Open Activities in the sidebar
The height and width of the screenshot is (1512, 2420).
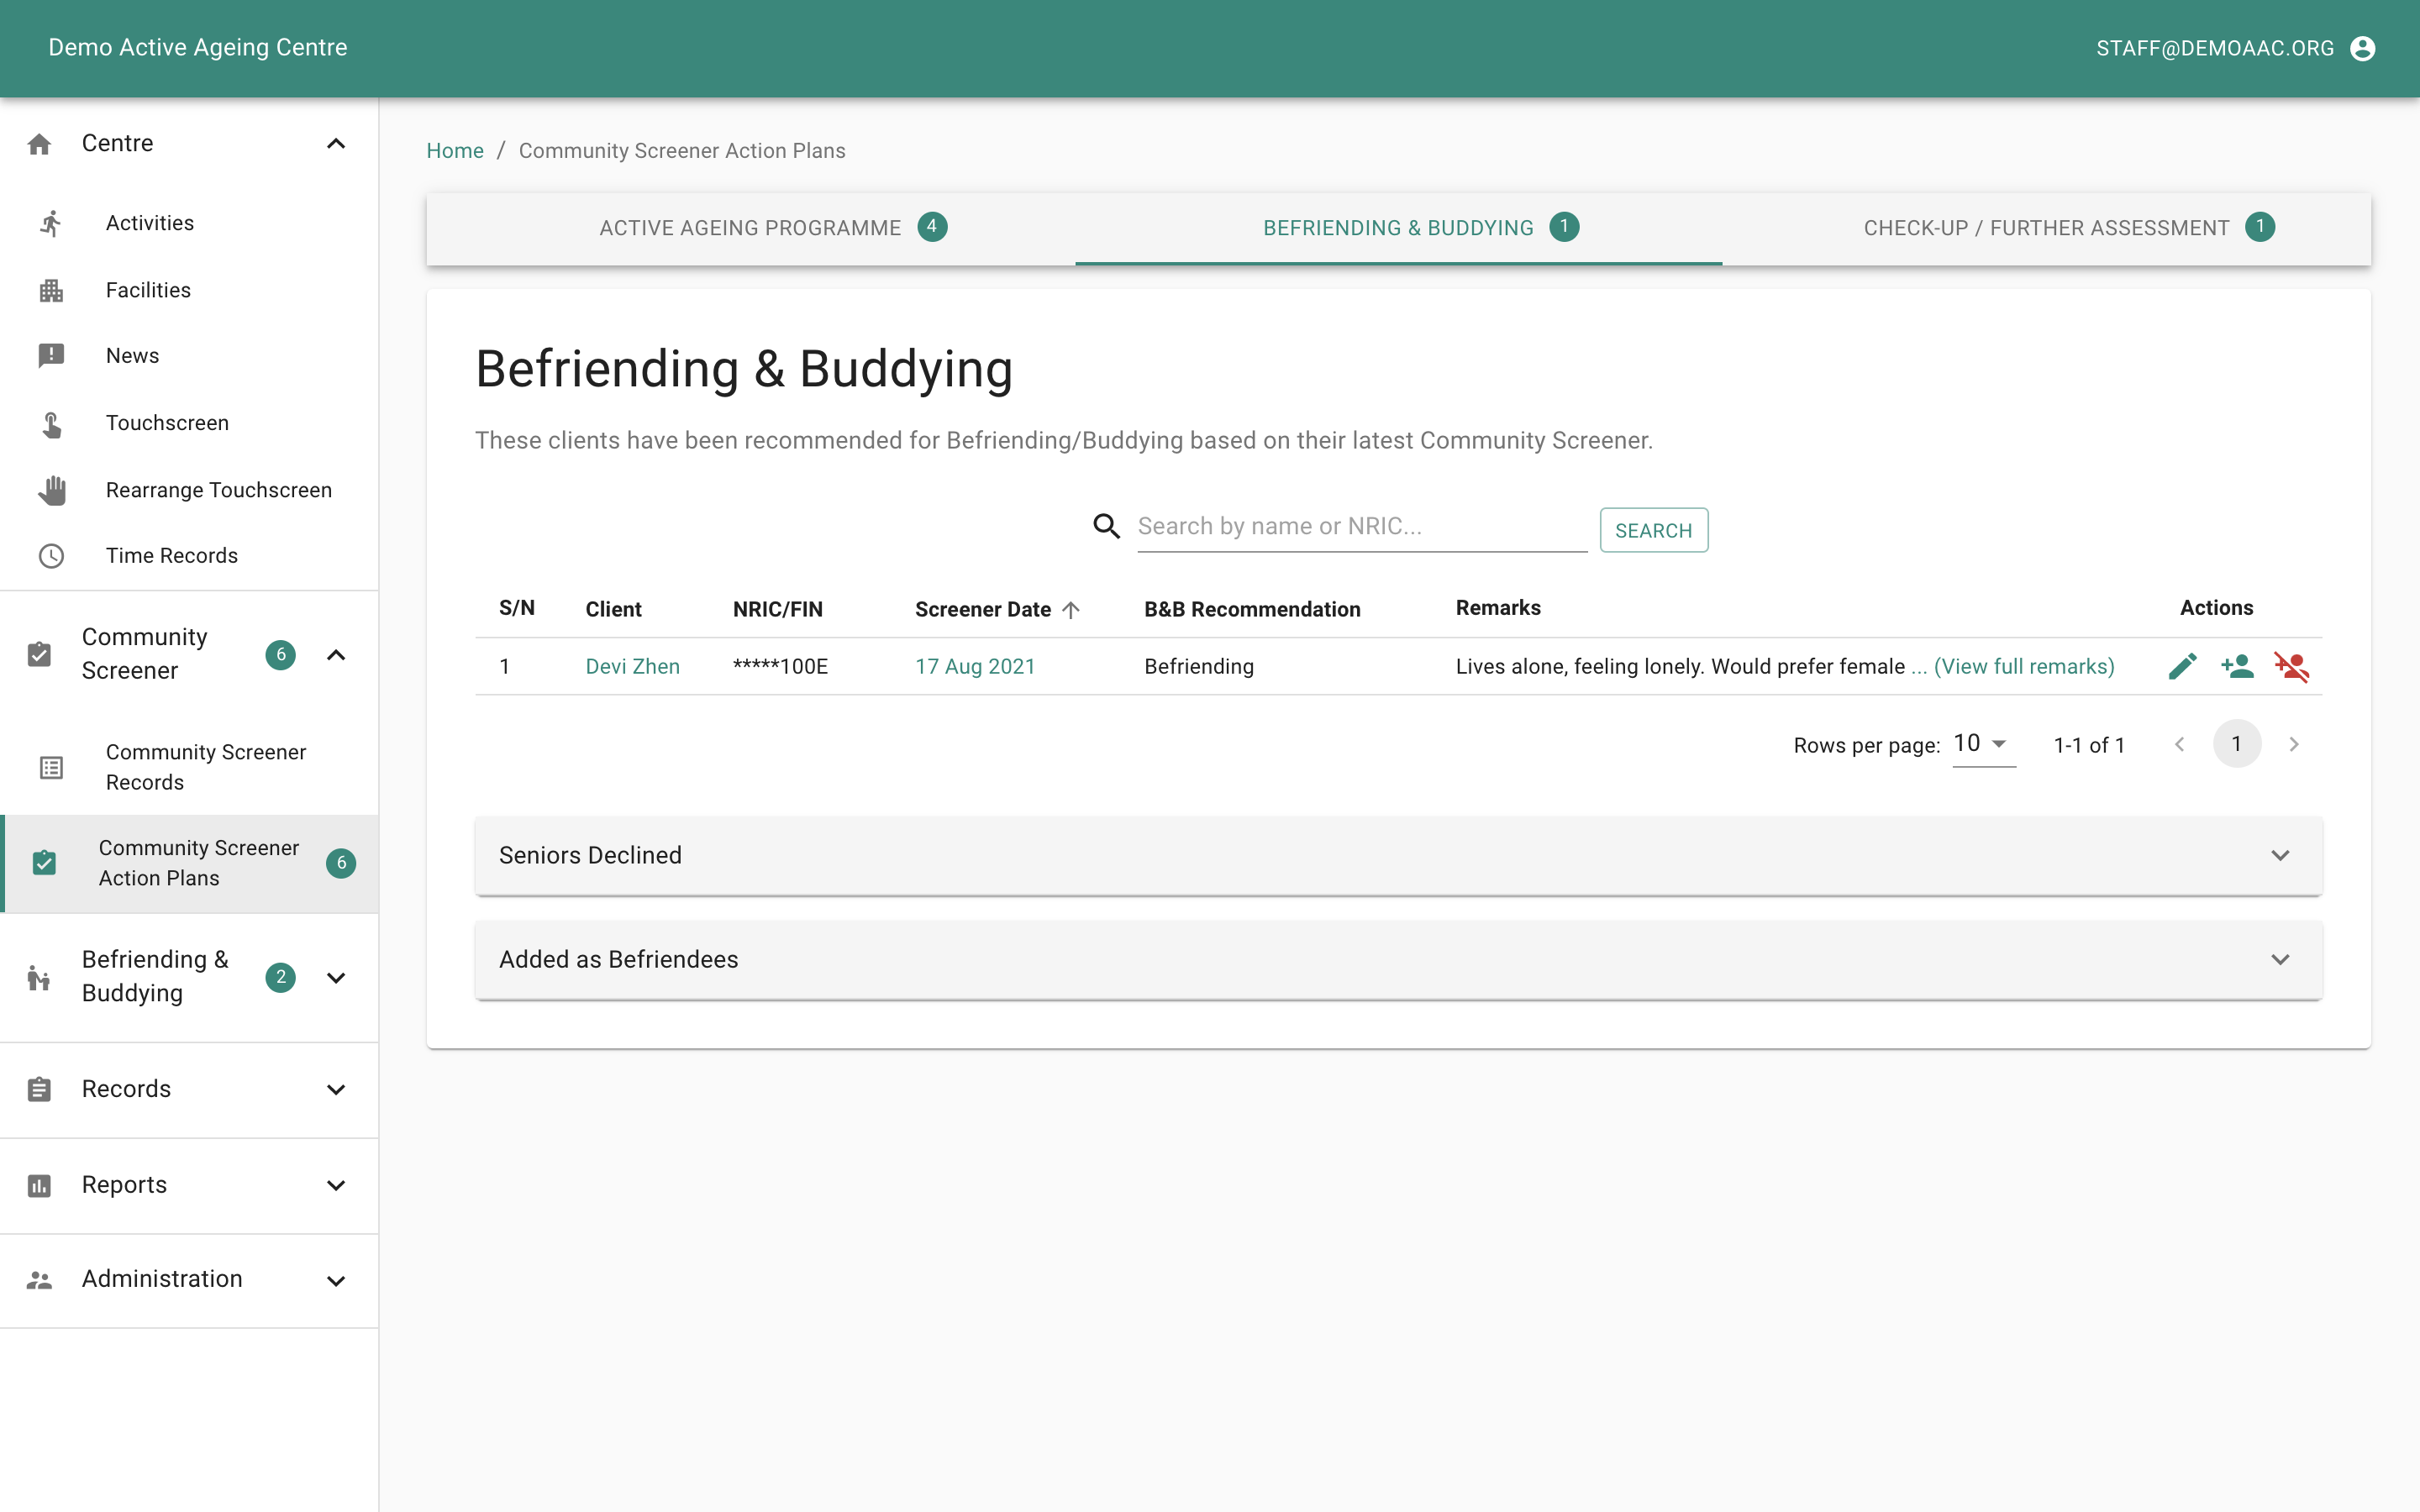(189, 223)
